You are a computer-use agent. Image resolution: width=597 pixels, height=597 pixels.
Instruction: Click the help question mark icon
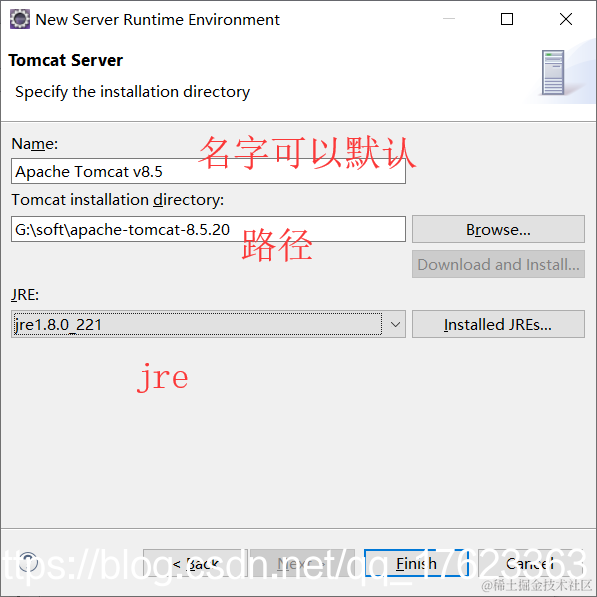coord(29,563)
